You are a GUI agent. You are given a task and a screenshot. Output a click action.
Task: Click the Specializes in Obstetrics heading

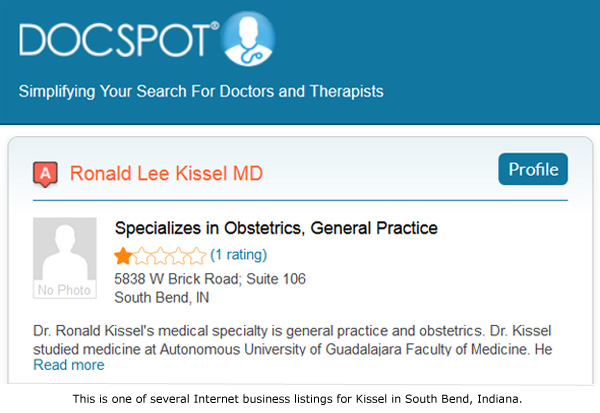tap(276, 228)
